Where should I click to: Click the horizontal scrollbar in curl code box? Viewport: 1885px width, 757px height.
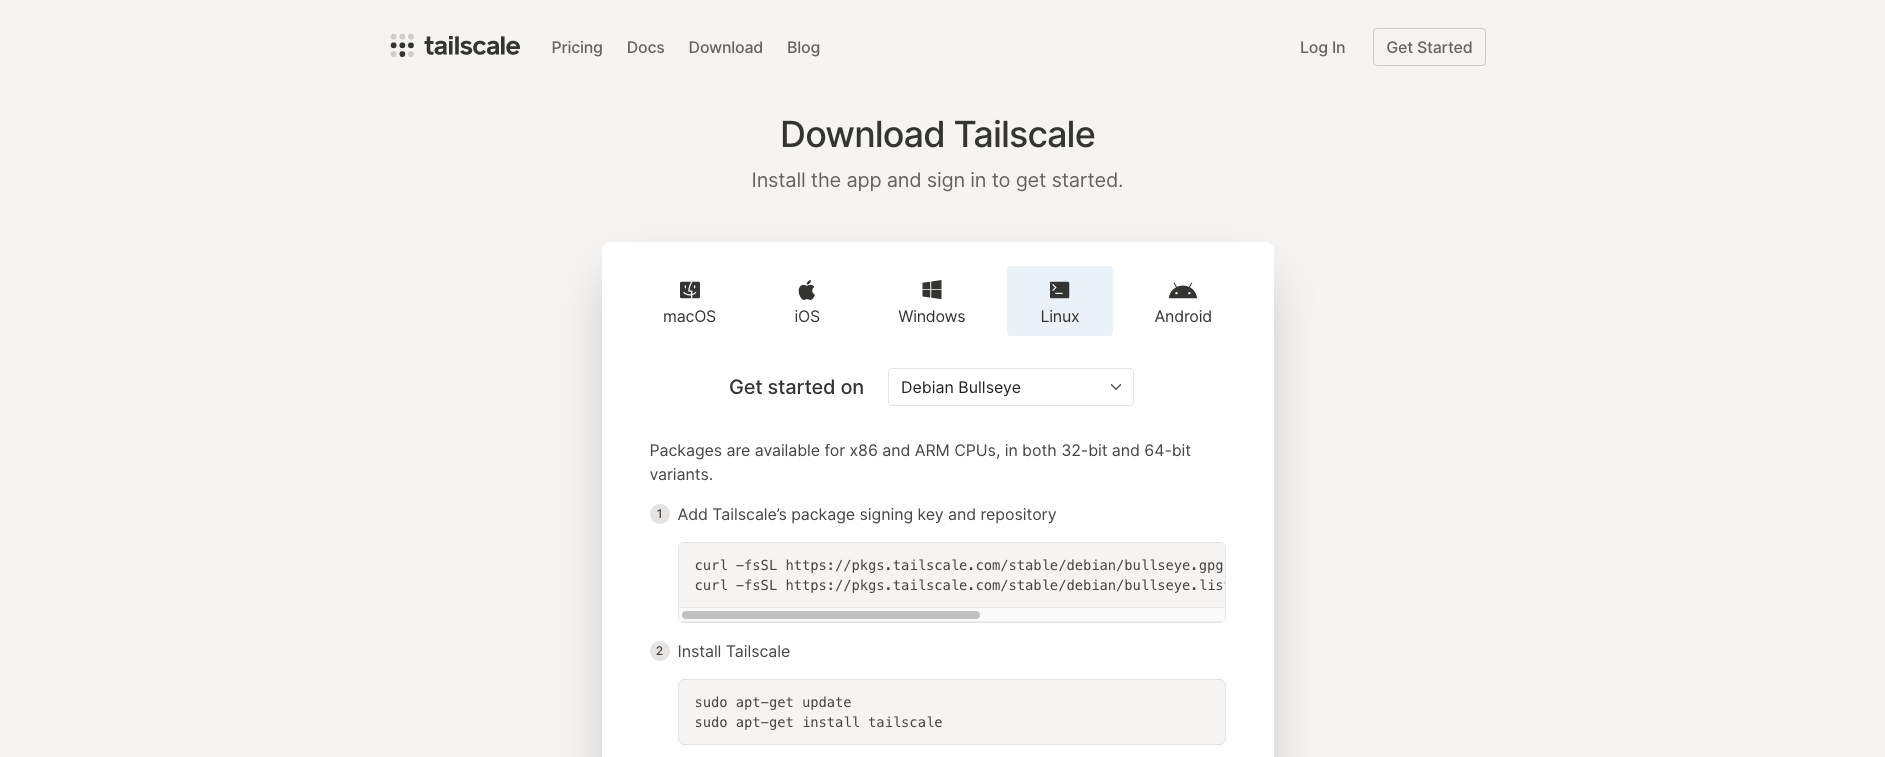pos(831,615)
